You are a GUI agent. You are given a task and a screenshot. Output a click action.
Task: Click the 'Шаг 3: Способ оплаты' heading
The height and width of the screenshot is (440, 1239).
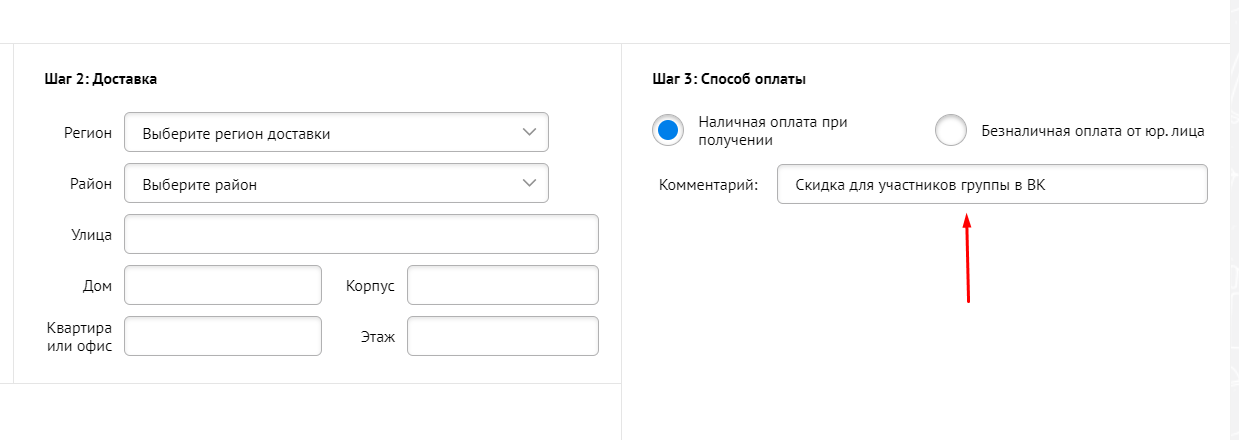click(728, 78)
